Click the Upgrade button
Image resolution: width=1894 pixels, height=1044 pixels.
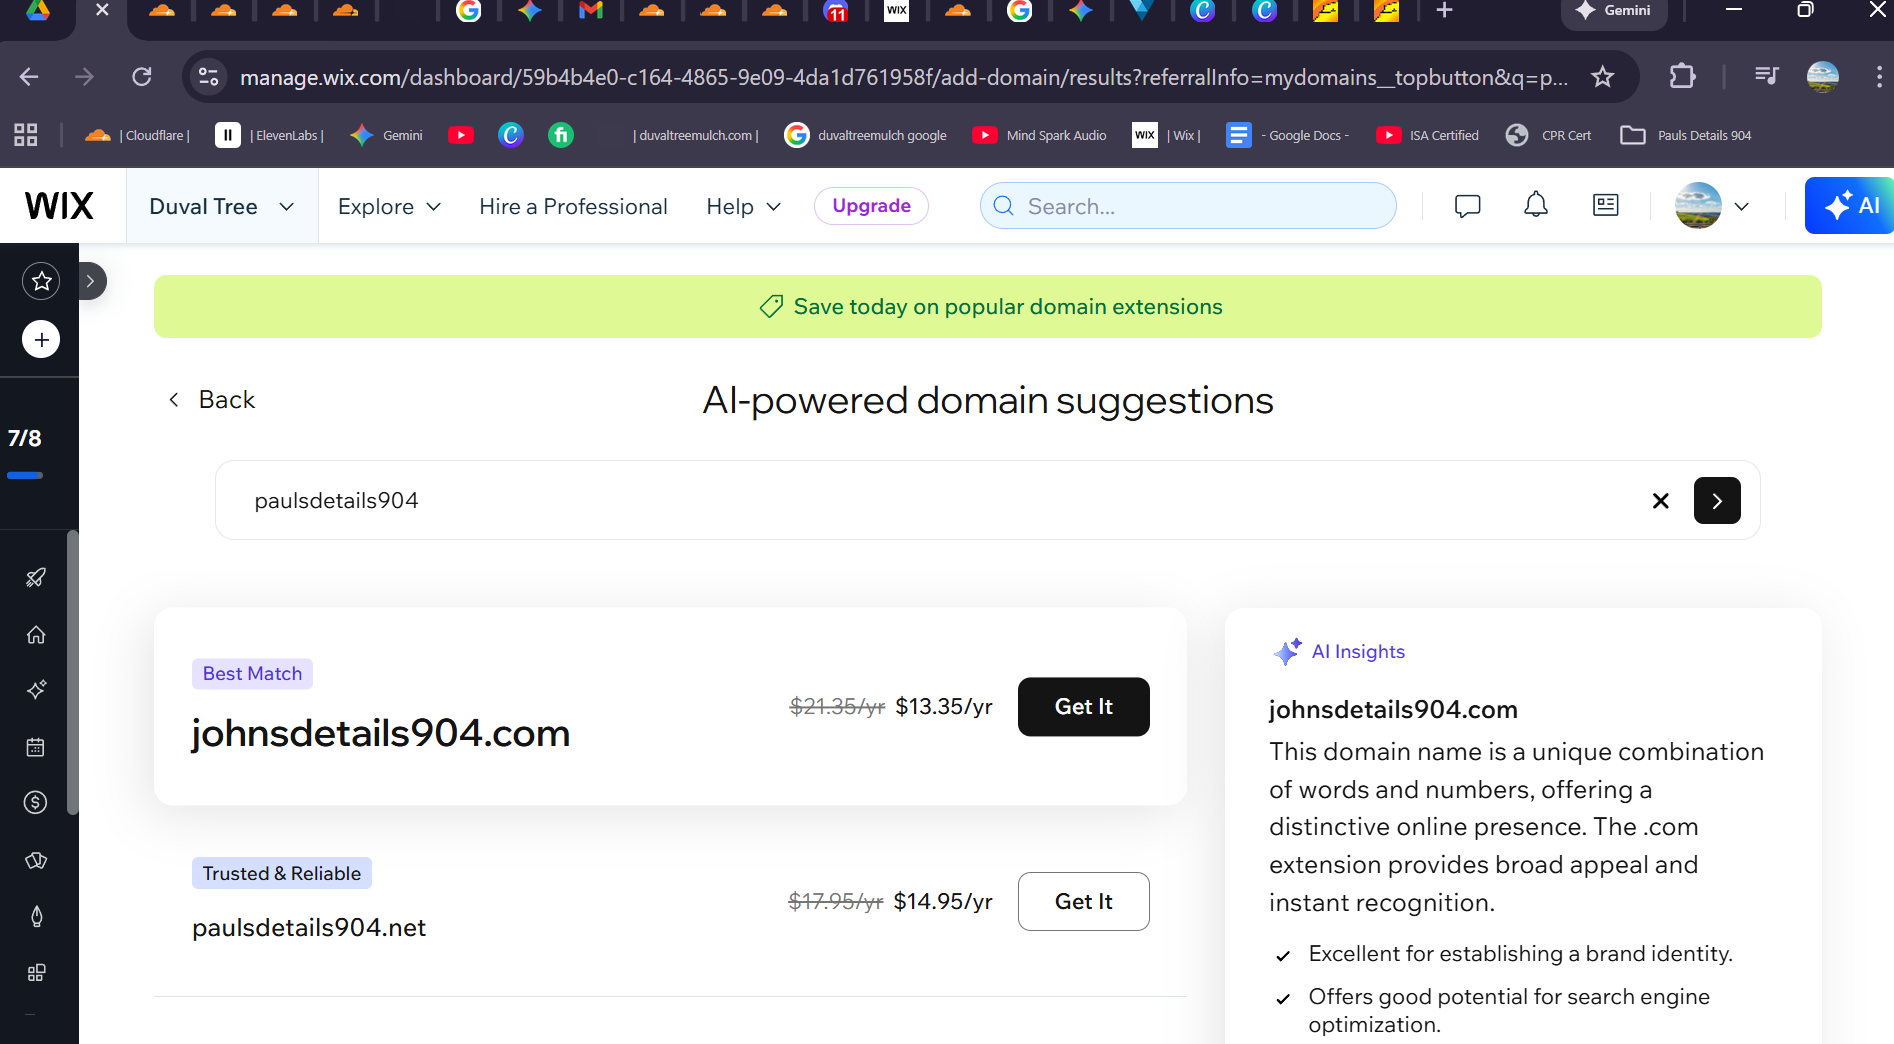(x=871, y=206)
